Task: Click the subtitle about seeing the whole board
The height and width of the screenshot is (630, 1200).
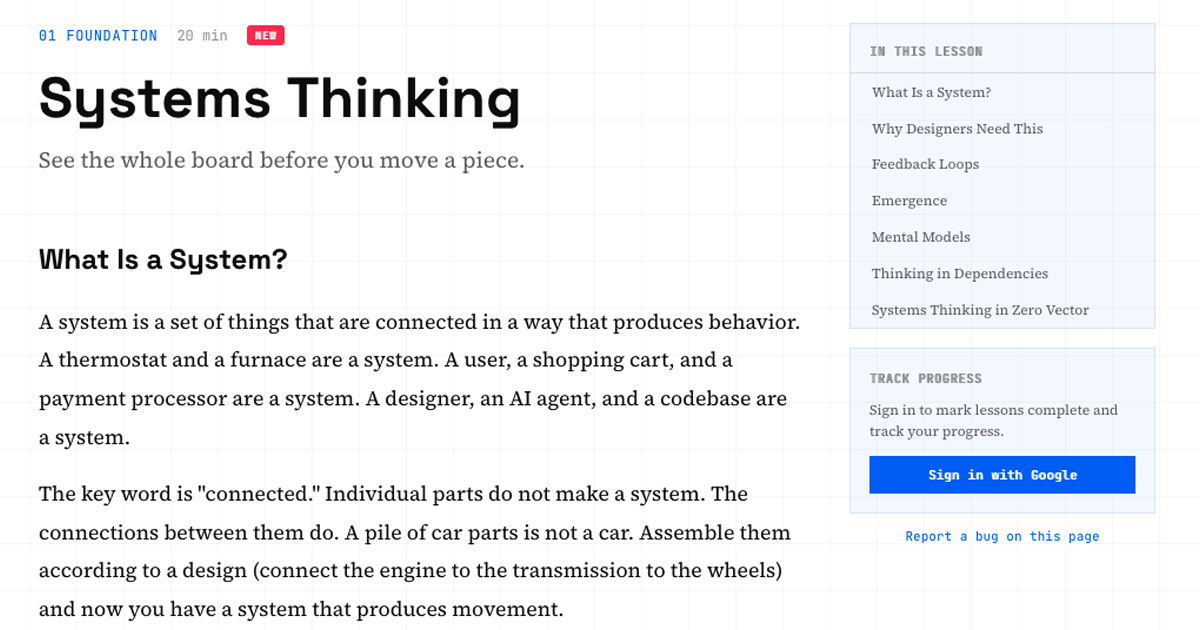Action: [281, 160]
